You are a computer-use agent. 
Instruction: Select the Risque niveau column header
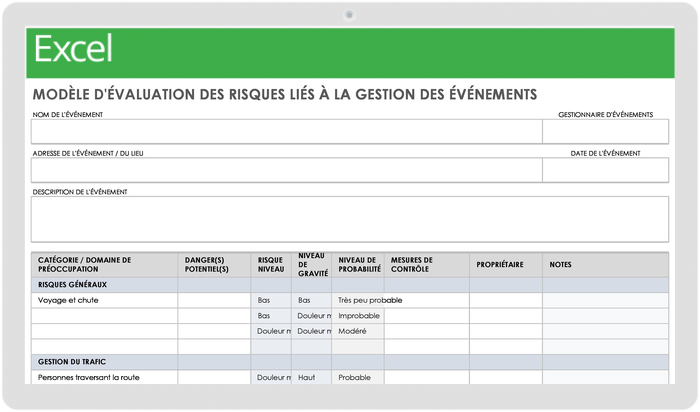(271, 265)
